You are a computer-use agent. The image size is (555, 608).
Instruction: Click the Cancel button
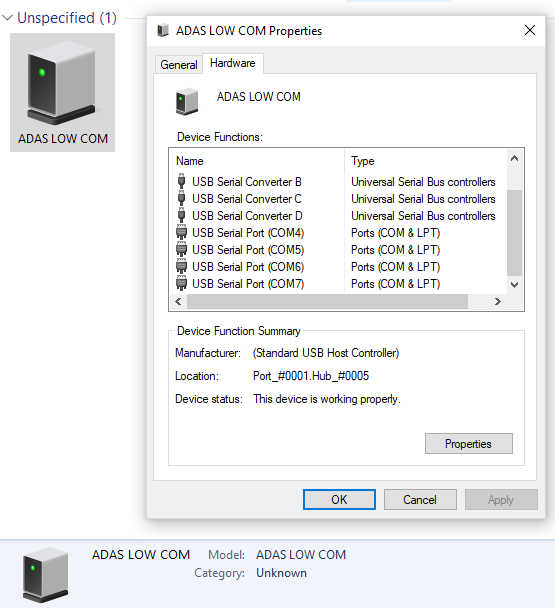coord(420,499)
